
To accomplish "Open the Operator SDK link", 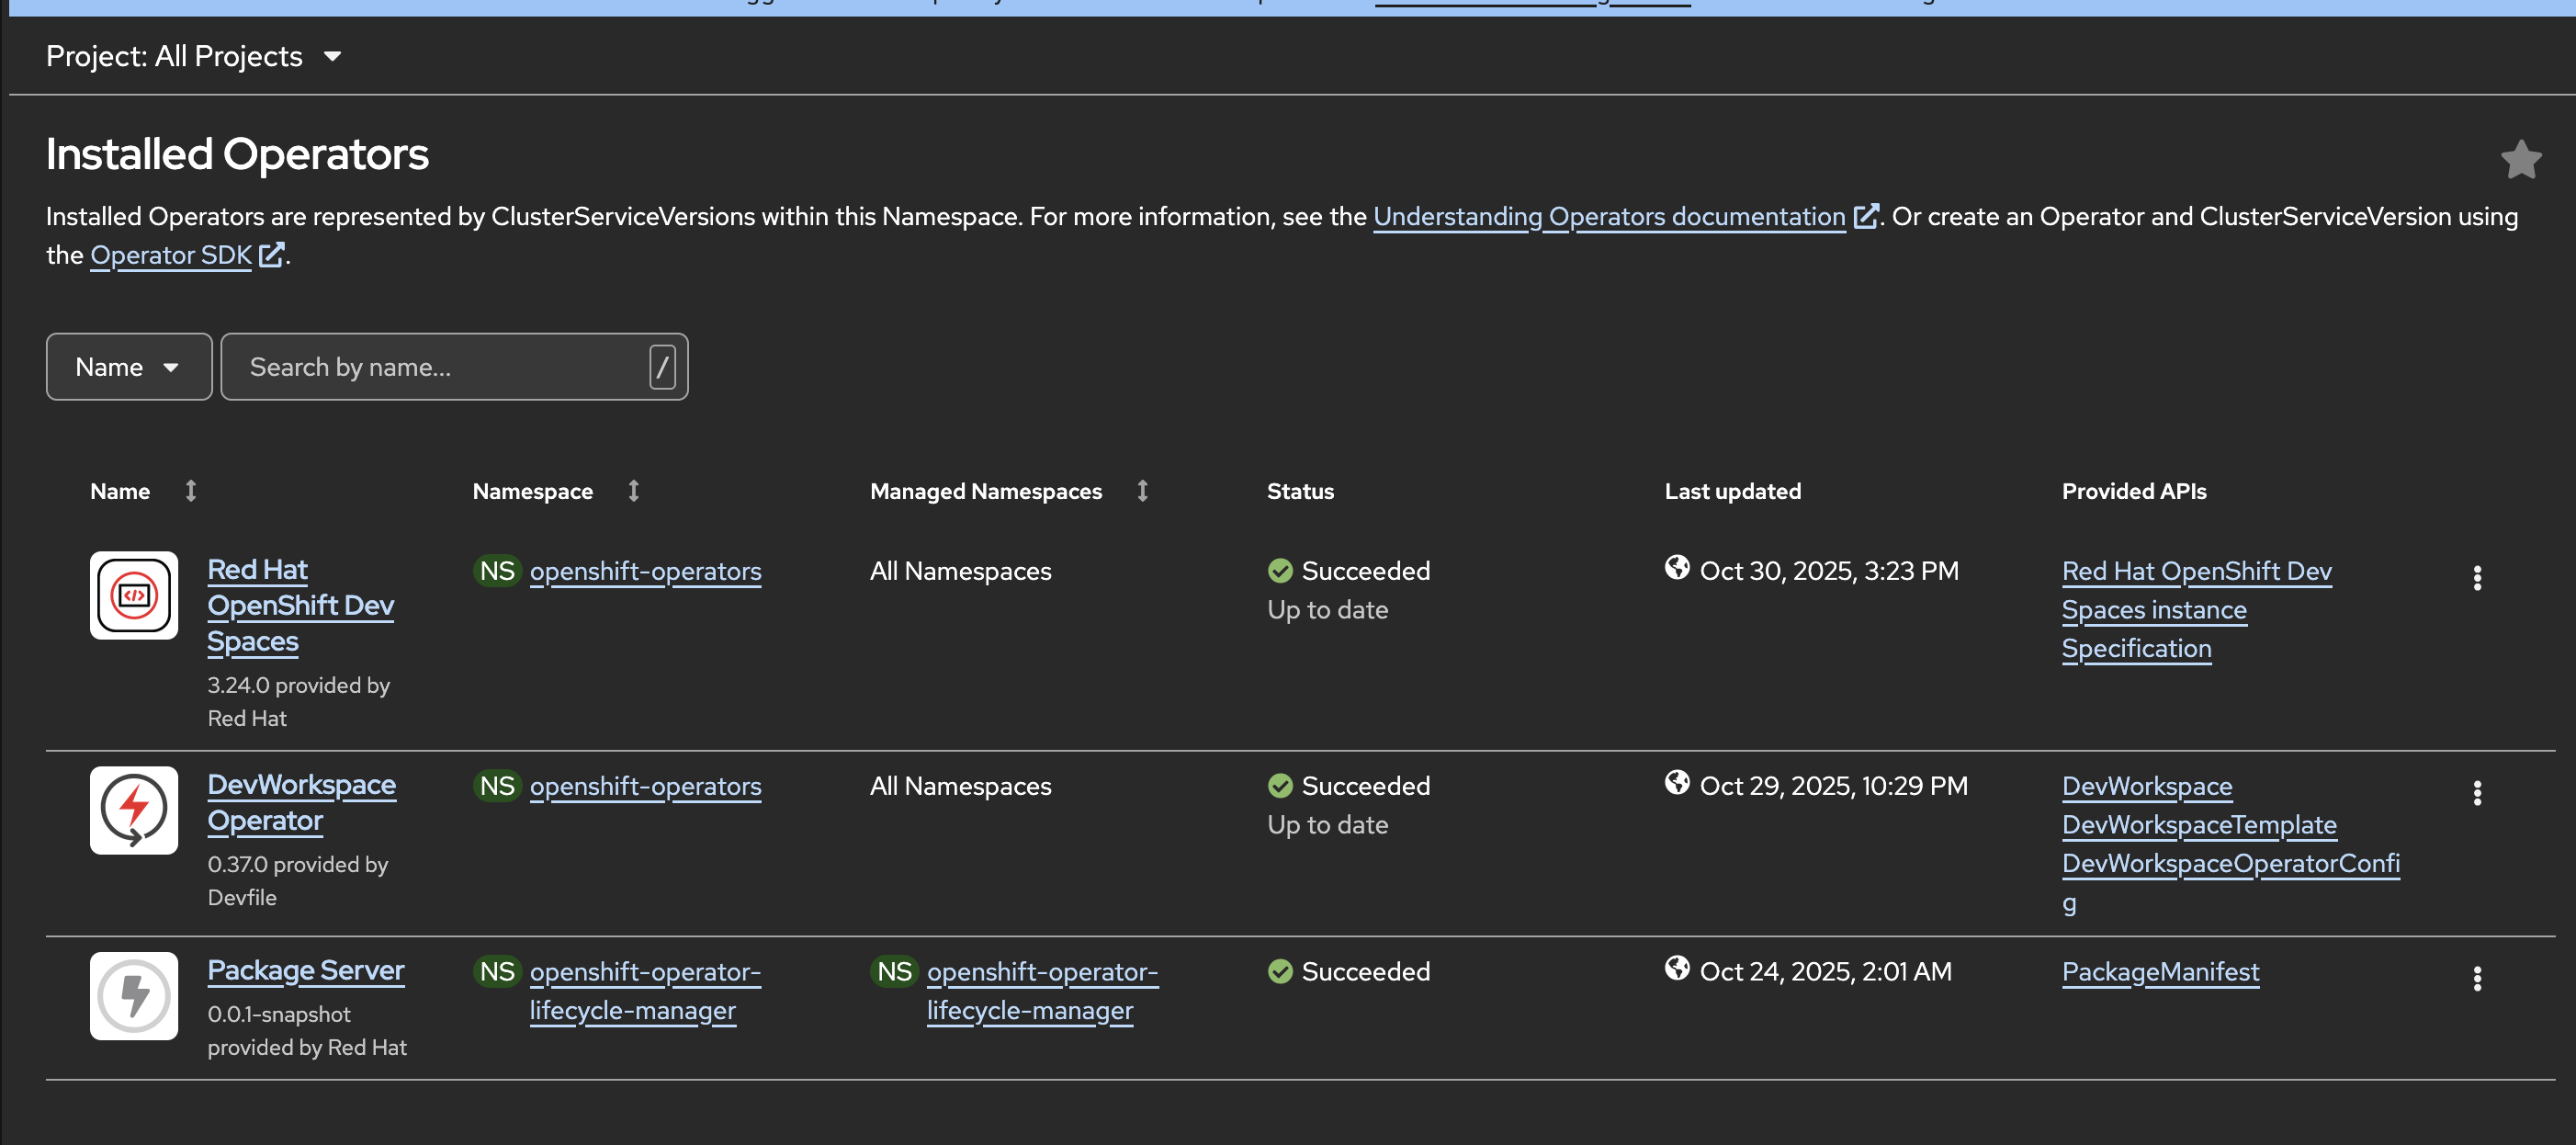I will pyautogui.click(x=171, y=256).
